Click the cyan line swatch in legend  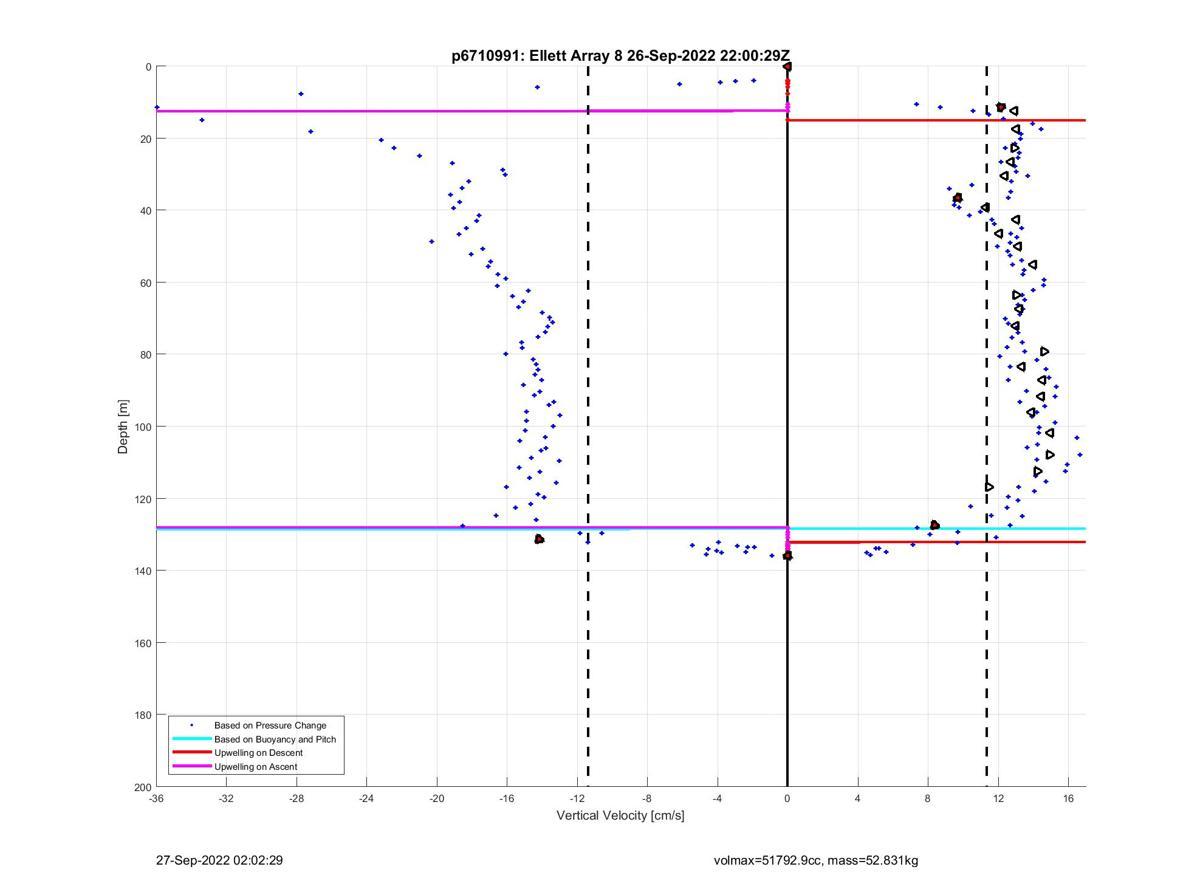coord(191,739)
